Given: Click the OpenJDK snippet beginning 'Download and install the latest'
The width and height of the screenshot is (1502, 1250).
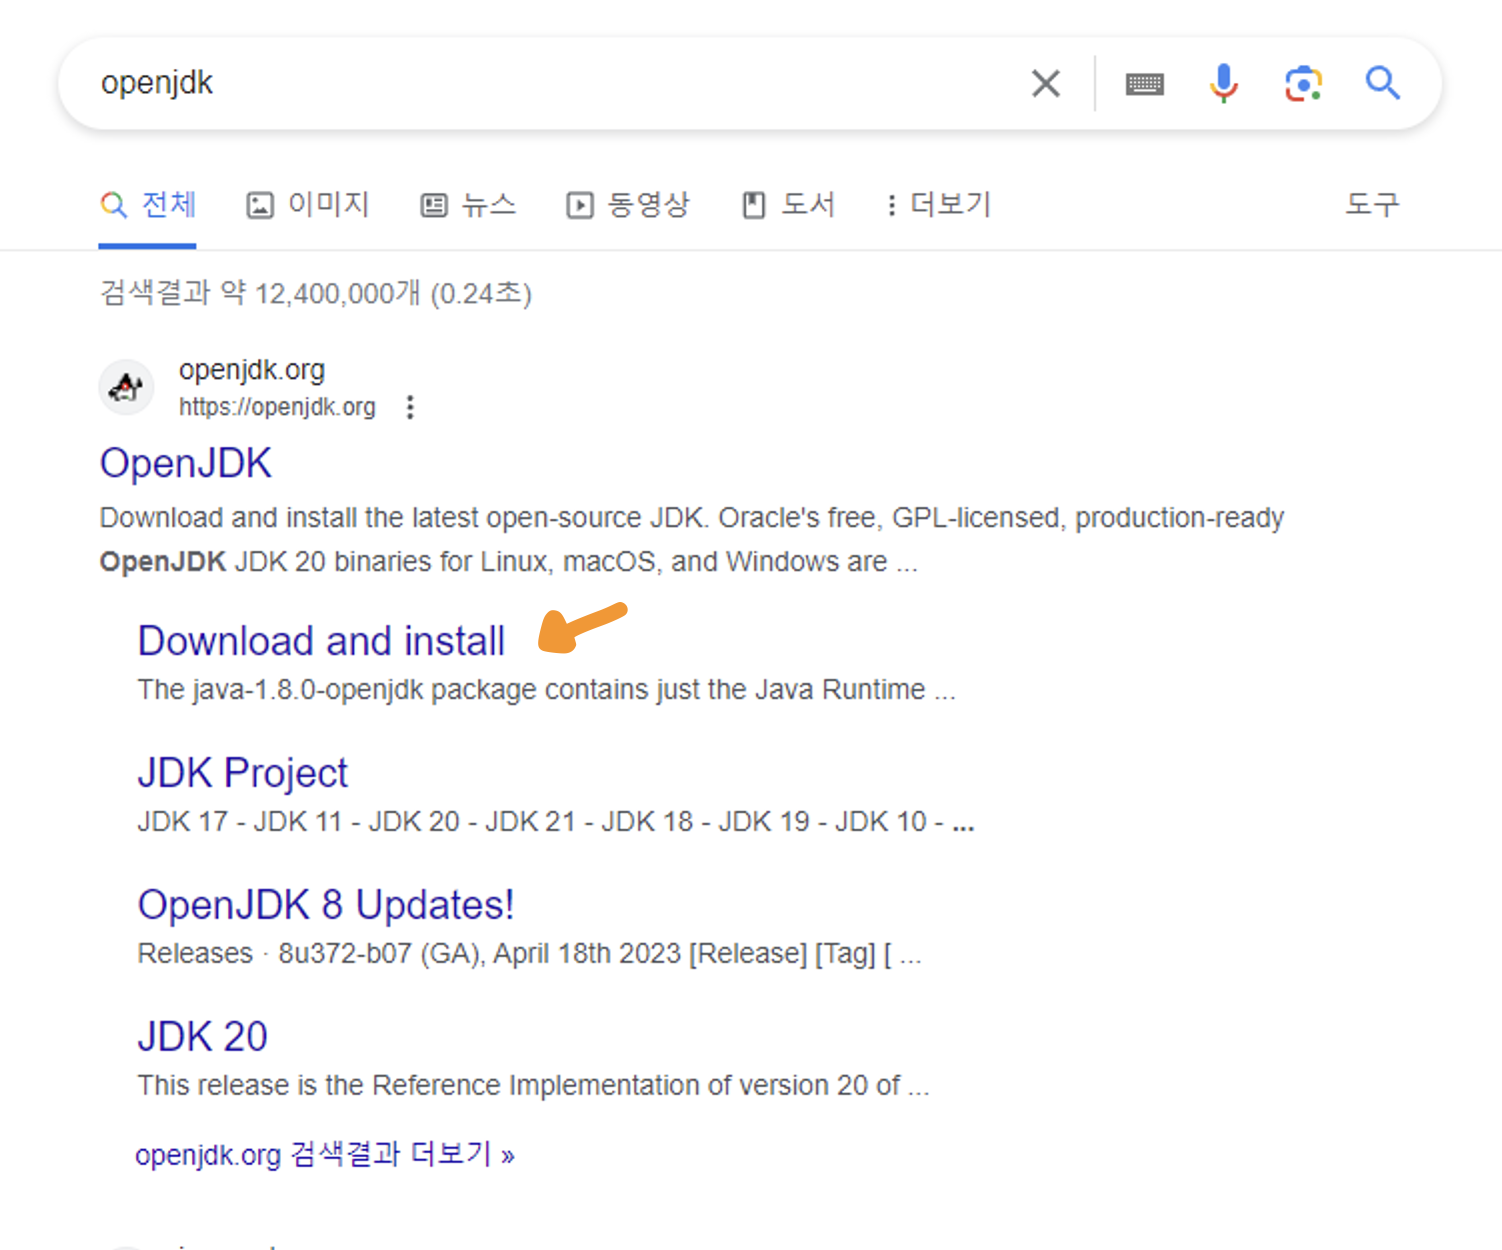Looking at the screenshot, I should point(691,540).
